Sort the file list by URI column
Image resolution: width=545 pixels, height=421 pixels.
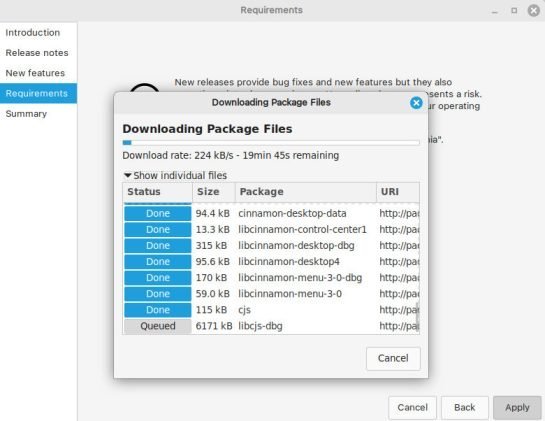pos(398,192)
